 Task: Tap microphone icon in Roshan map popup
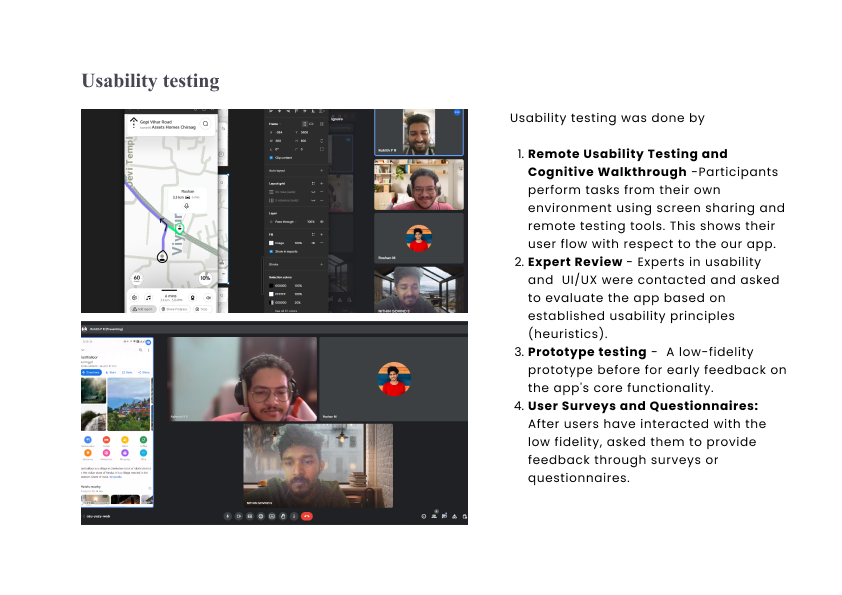(x=186, y=206)
